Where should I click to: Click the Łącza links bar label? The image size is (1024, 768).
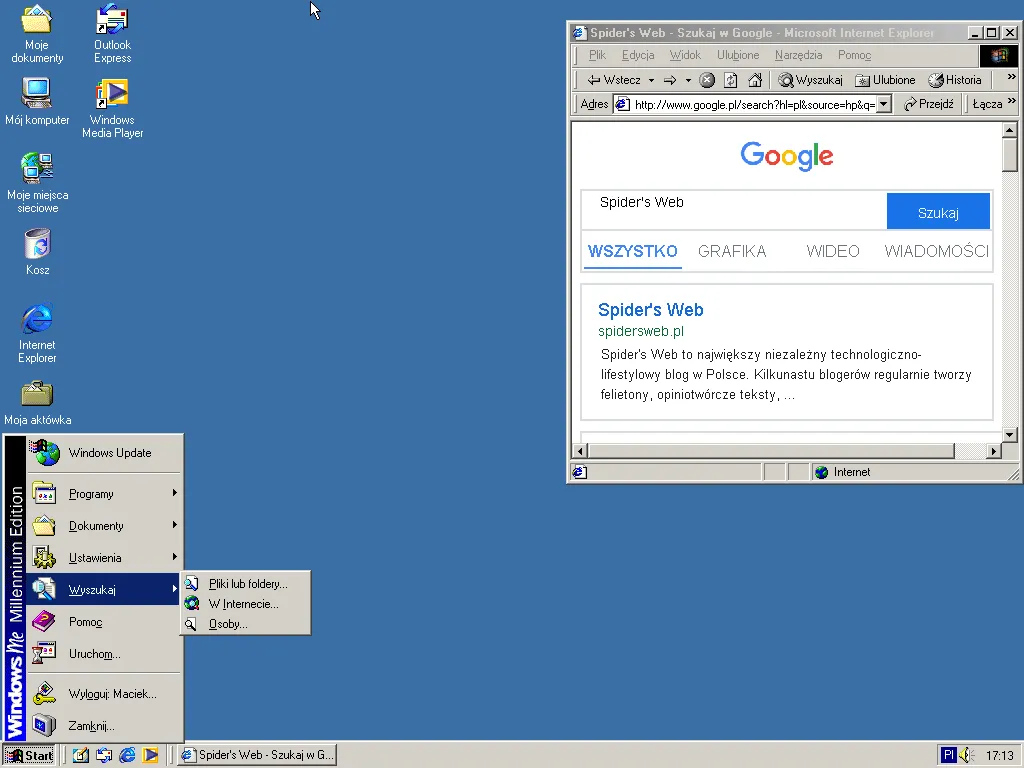pyautogui.click(x=987, y=104)
